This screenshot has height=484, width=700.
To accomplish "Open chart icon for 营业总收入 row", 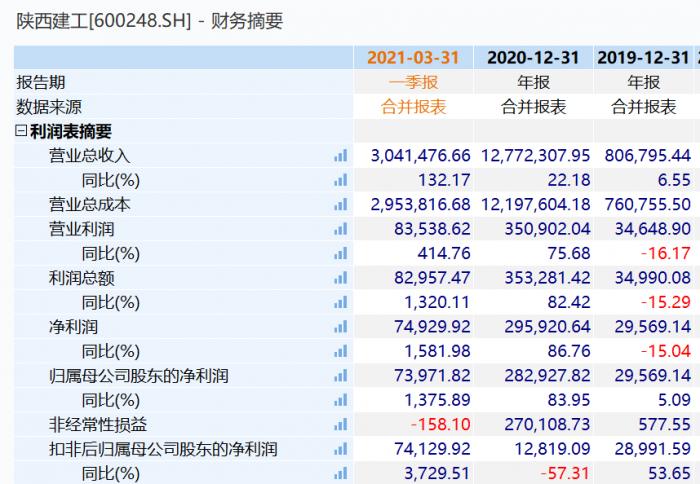I will point(341,156).
